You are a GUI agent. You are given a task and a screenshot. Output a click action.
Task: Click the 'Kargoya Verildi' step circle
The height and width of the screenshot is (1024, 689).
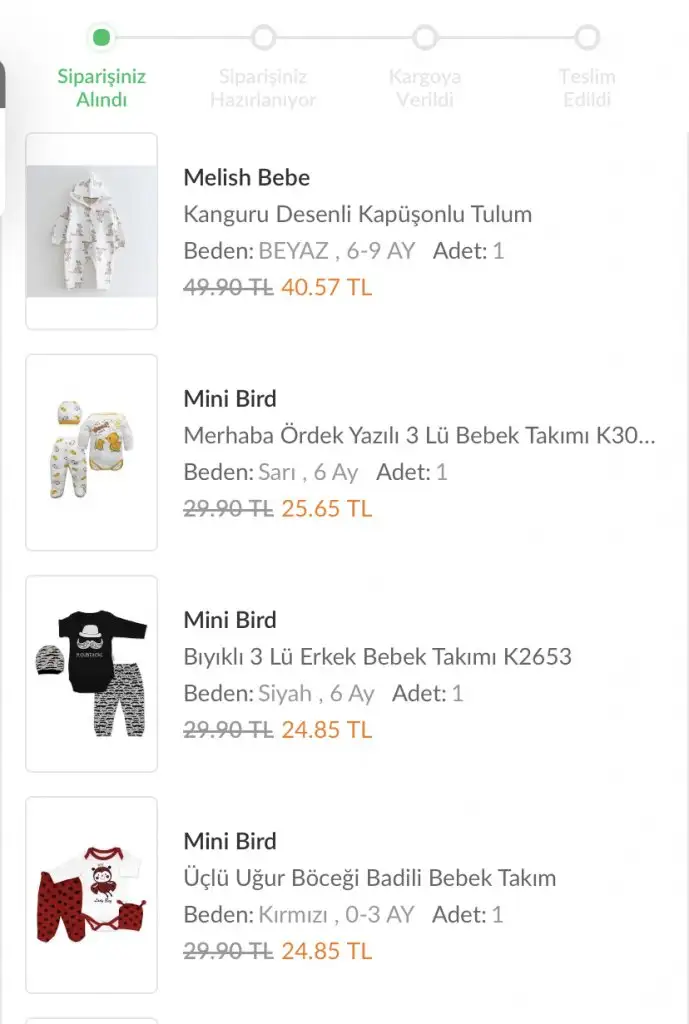[x=425, y=38]
